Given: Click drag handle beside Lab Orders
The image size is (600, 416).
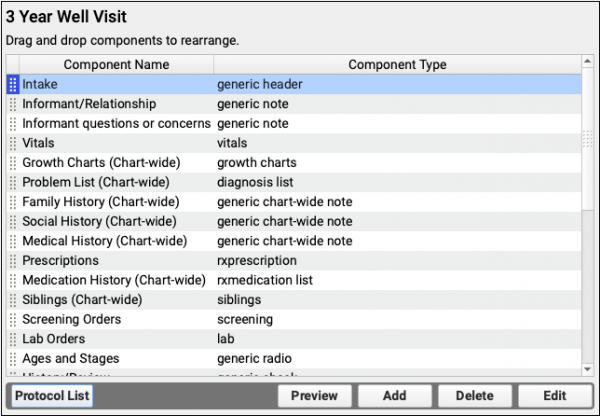Looking at the screenshot, I should 13,339.
